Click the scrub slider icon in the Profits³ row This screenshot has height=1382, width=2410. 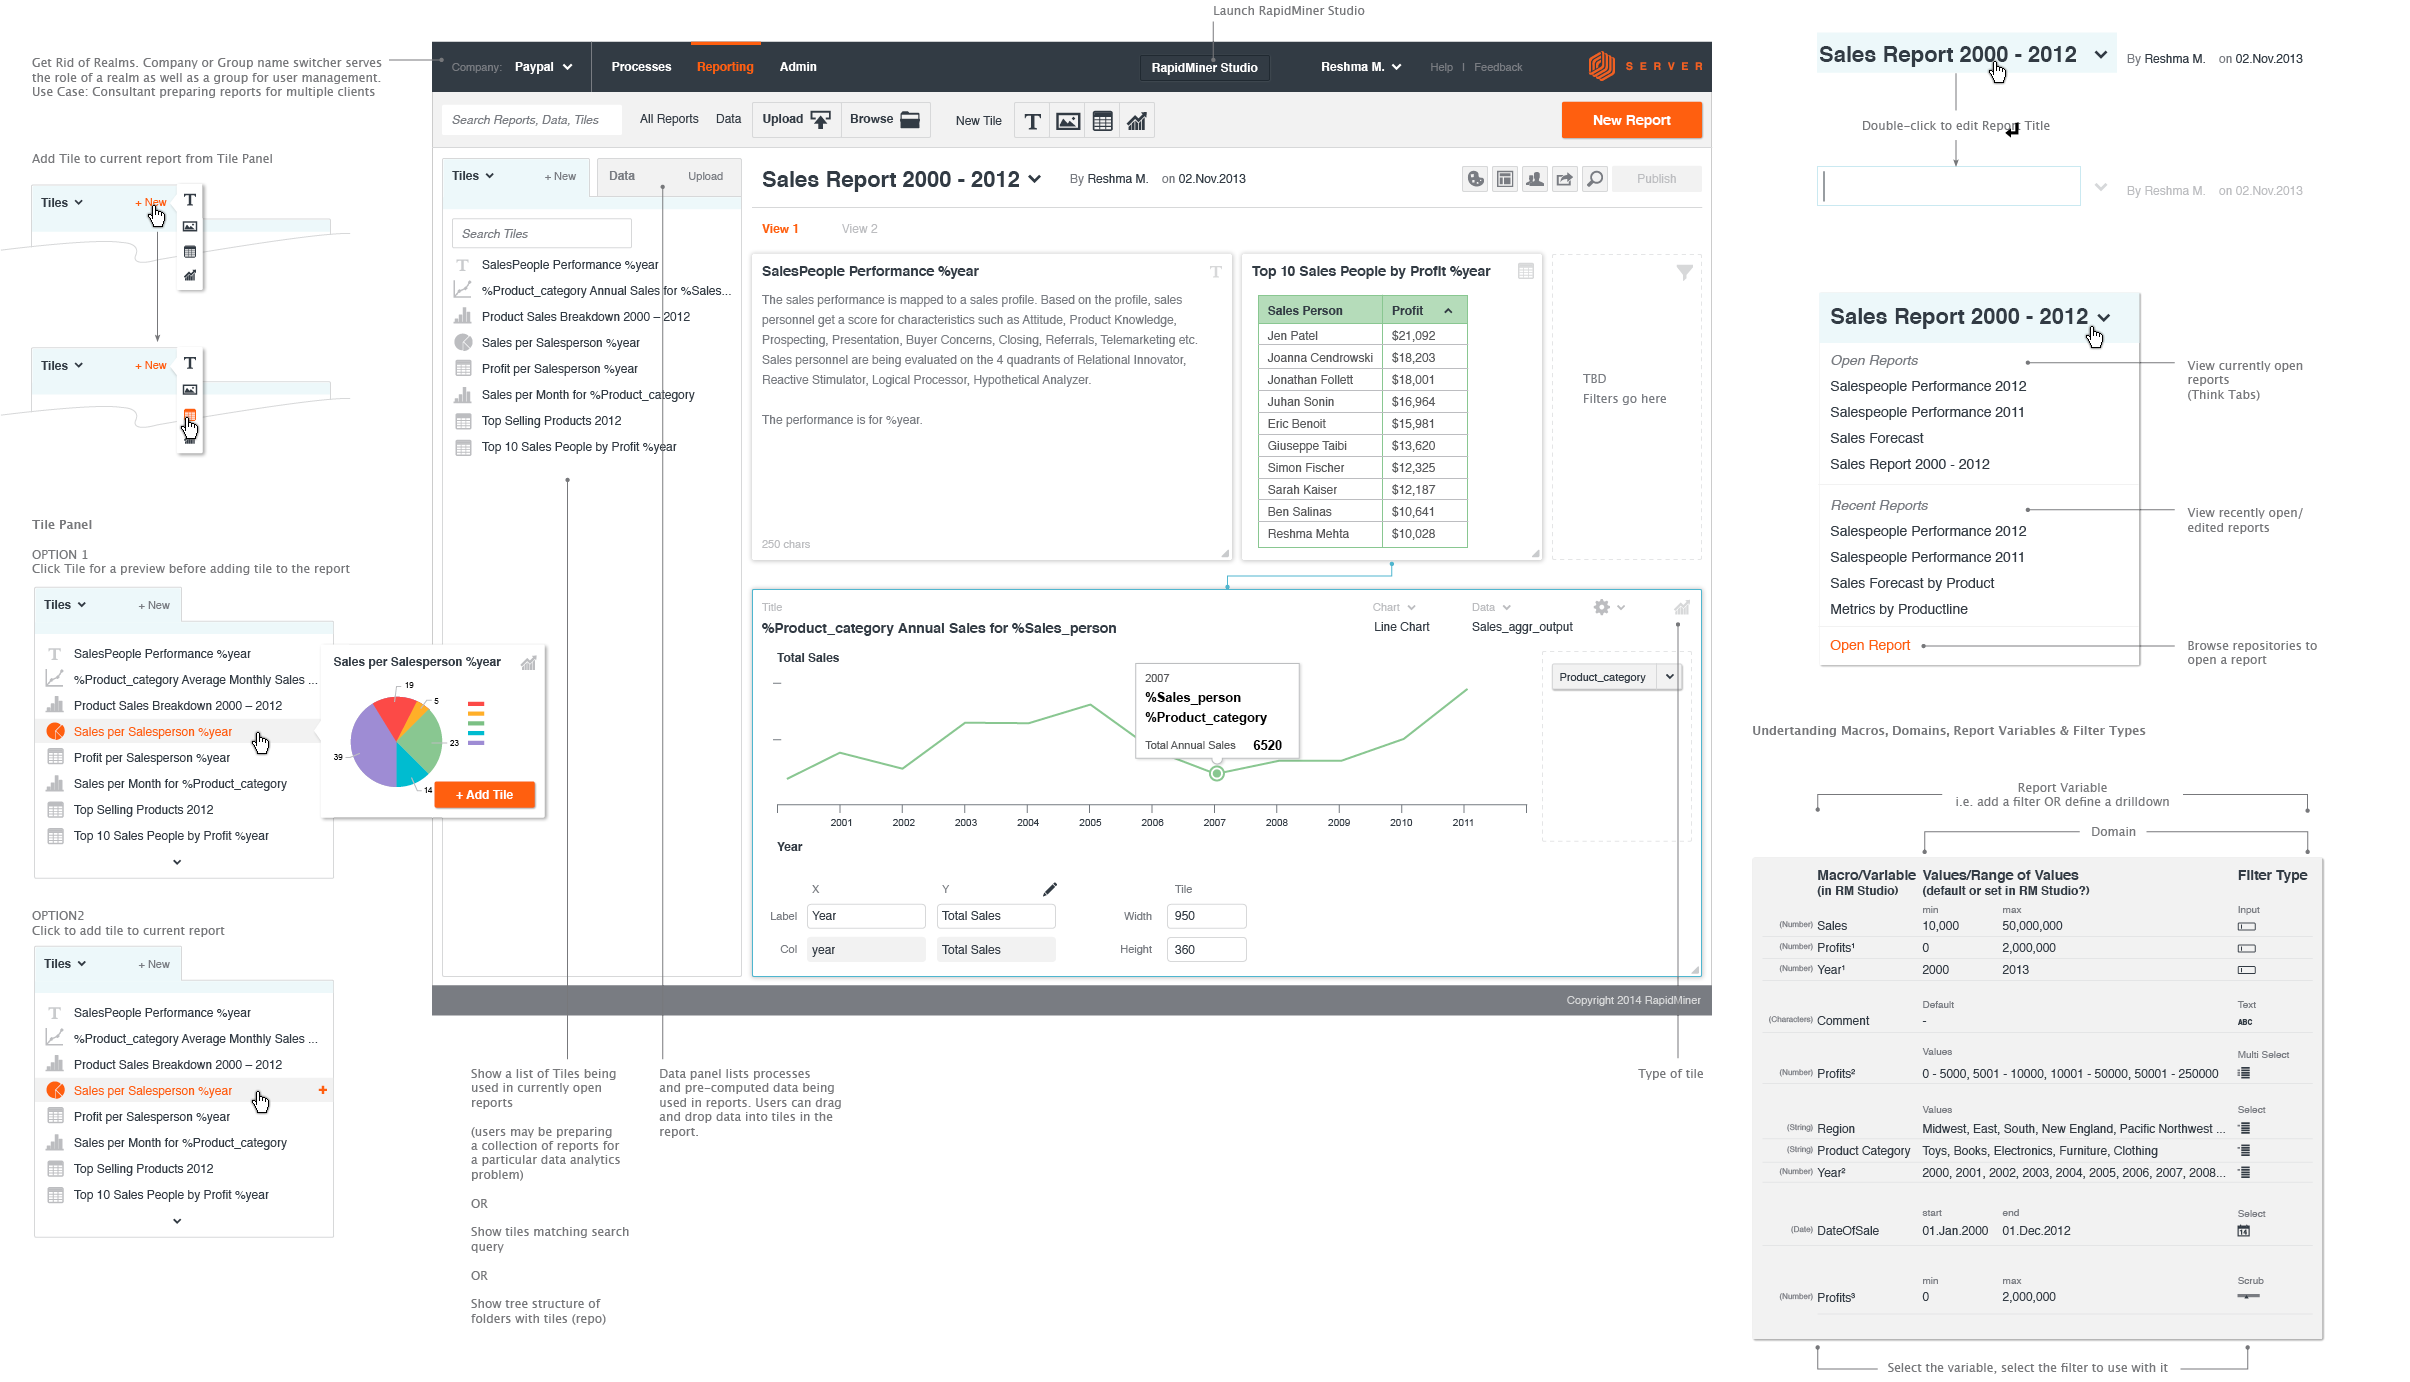point(2249,1296)
